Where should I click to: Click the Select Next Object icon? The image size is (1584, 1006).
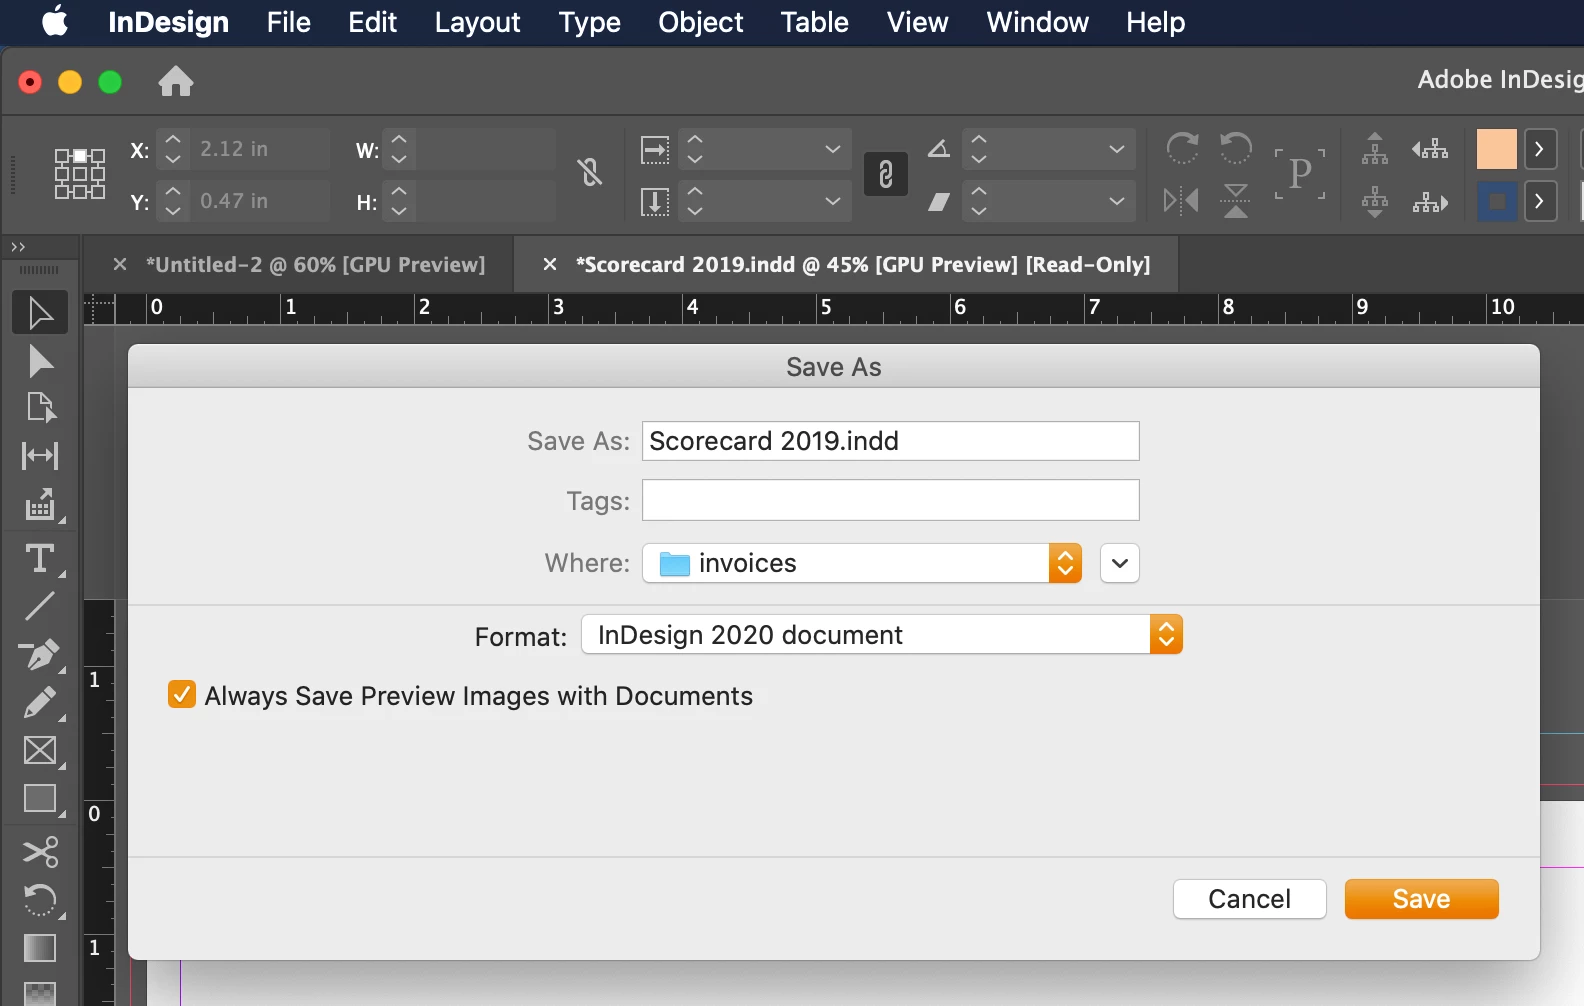pos(1430,202)
